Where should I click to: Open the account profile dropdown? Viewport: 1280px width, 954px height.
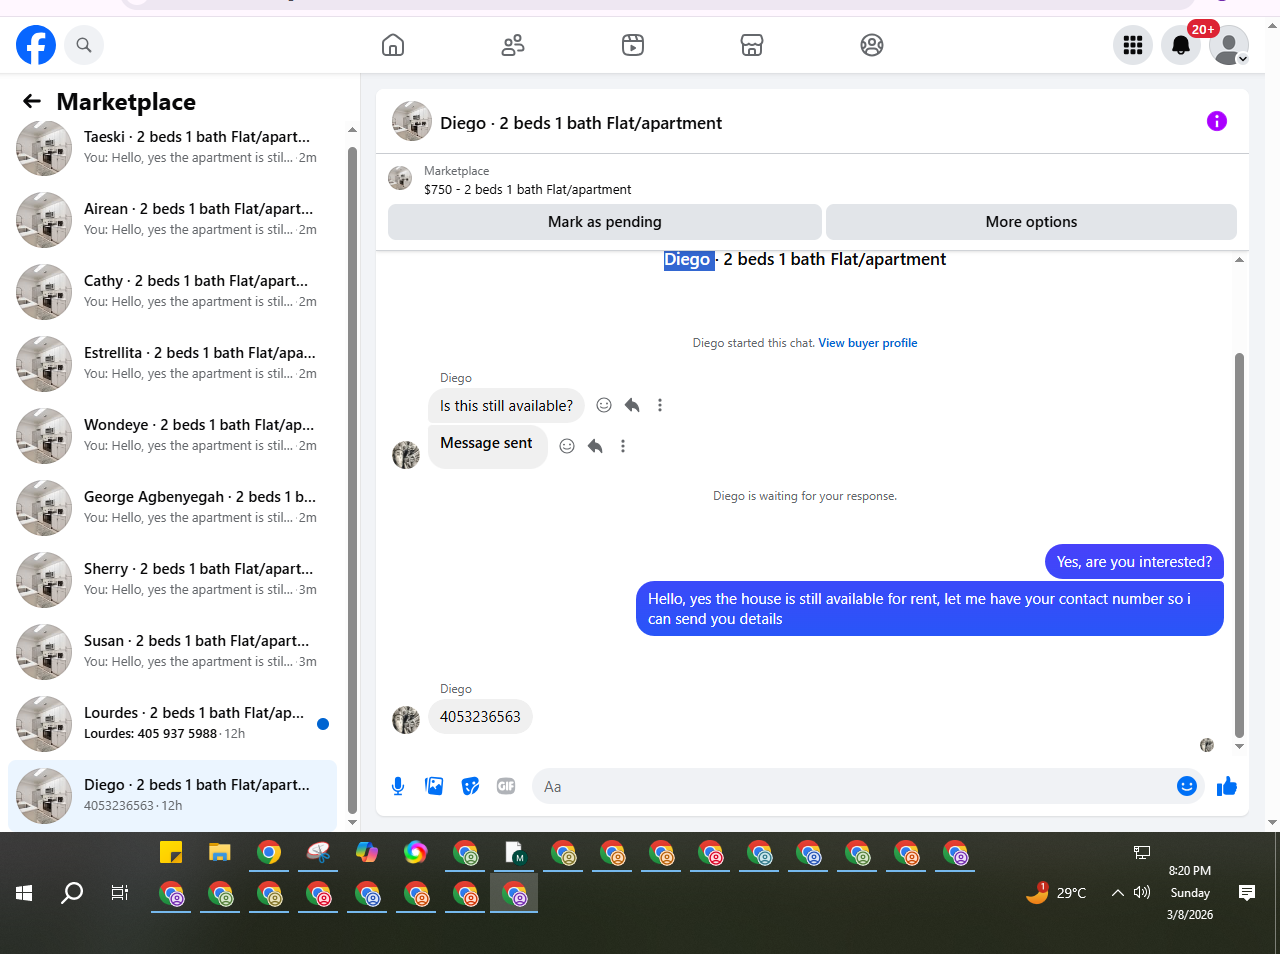(1229, 45)
